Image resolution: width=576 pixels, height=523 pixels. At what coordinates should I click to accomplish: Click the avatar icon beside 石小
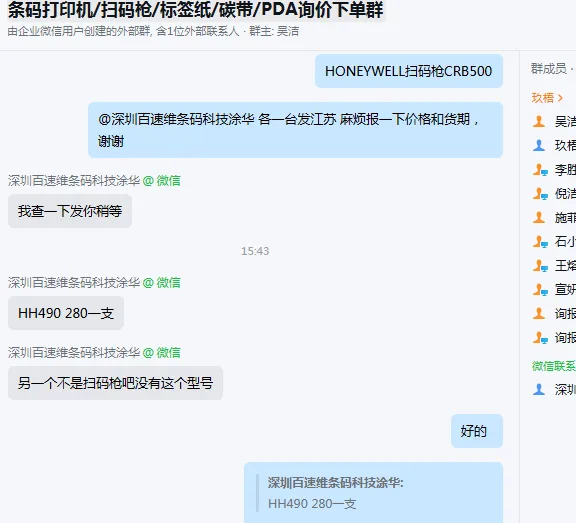click(540, 242)
